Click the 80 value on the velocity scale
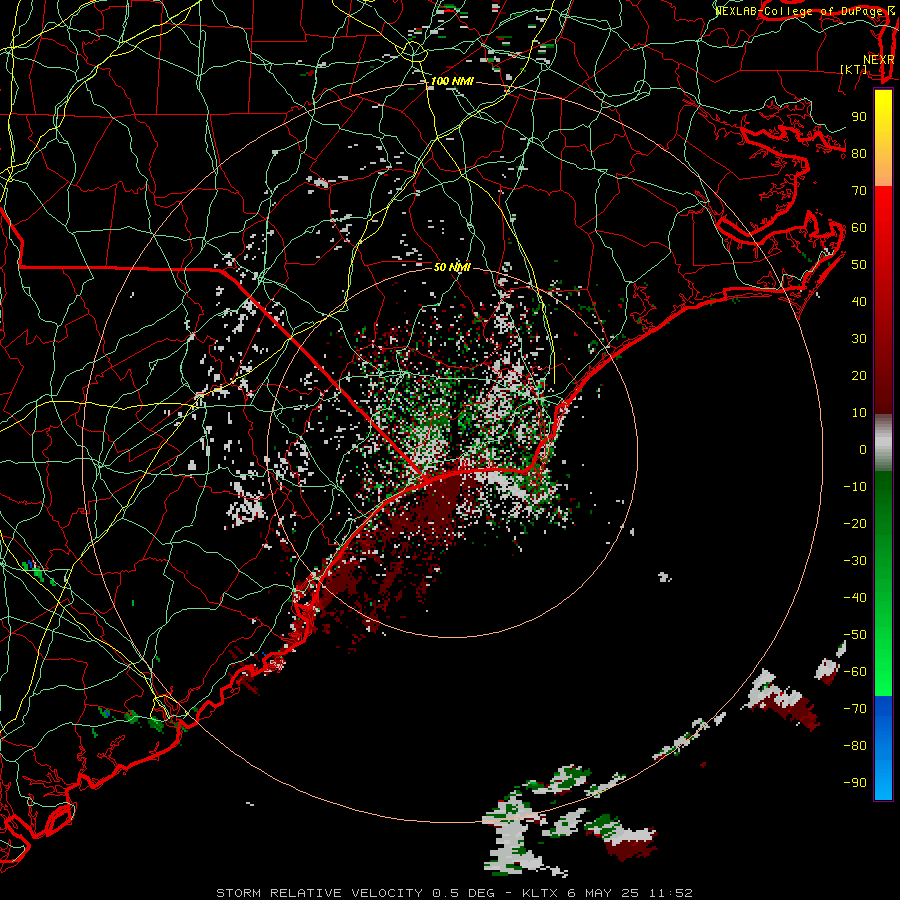Viewport: 900px width, 900px height. [859, 154]
